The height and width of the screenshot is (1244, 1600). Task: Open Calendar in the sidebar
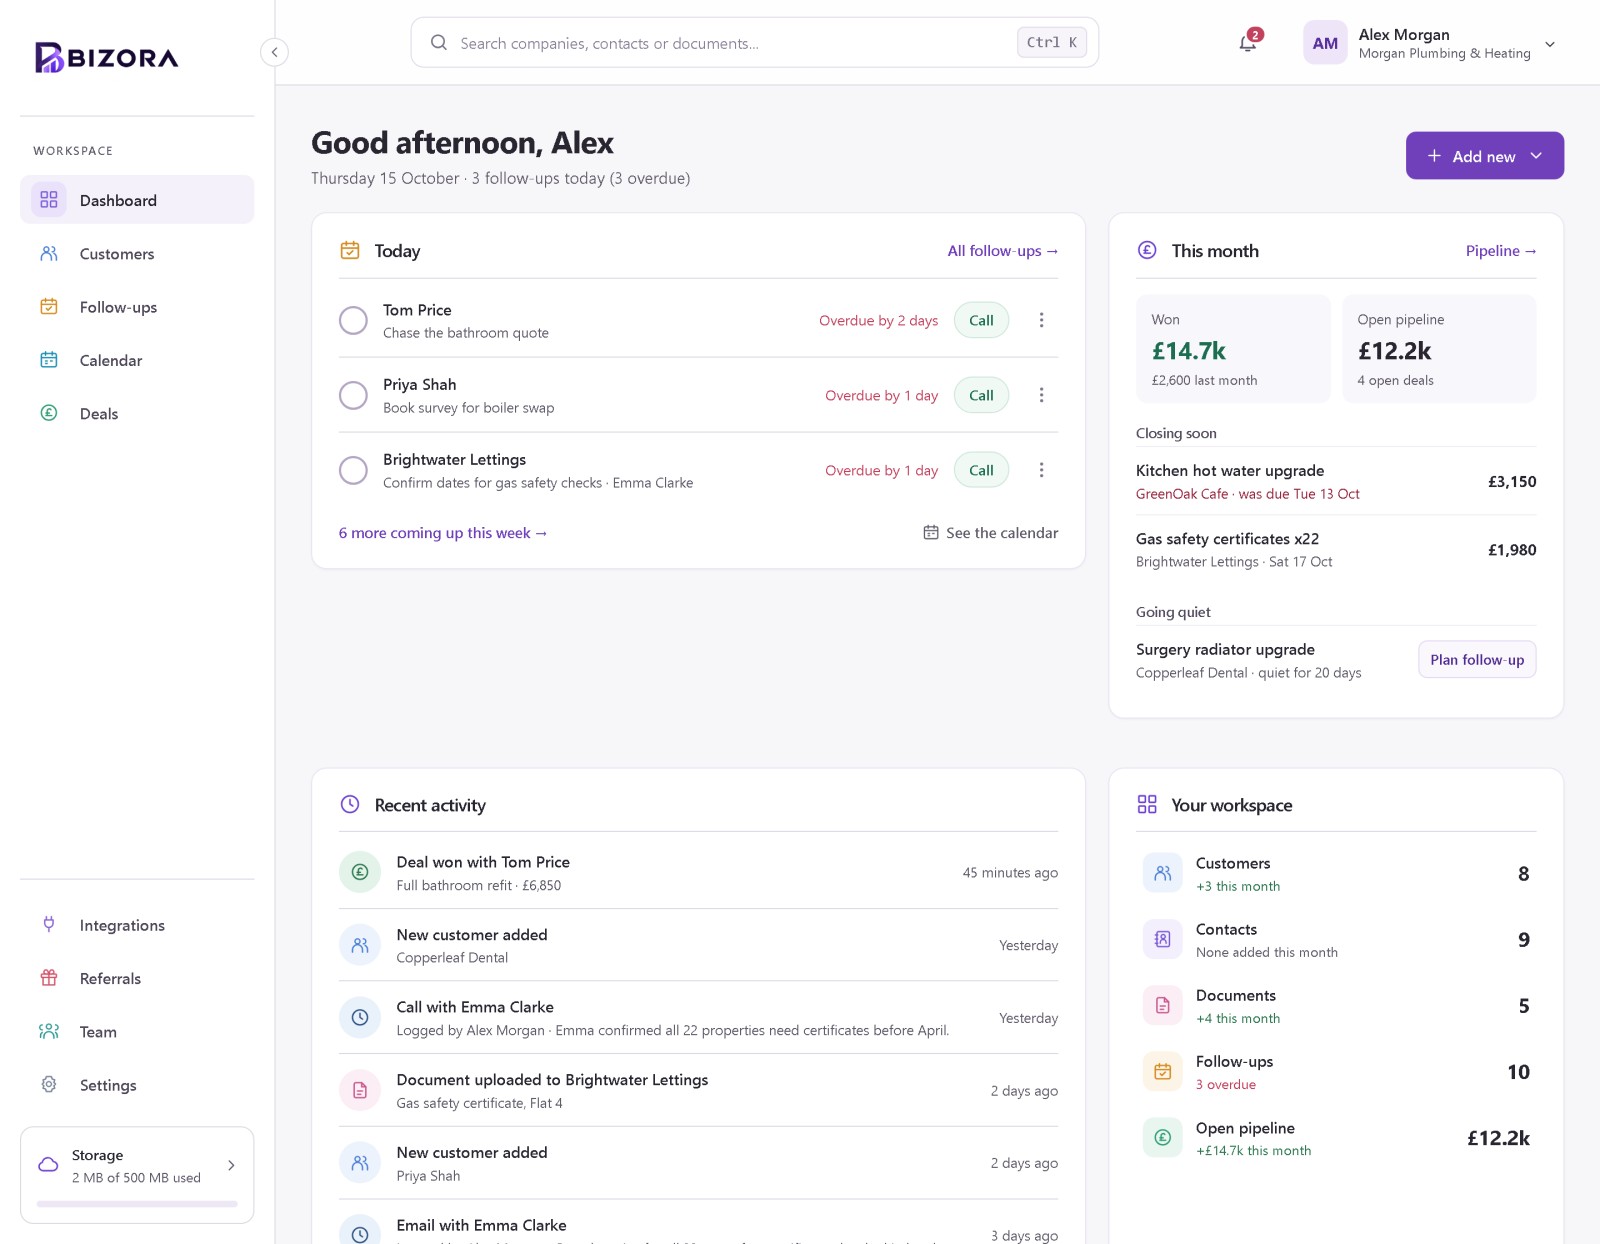click(x=137, y=360)
